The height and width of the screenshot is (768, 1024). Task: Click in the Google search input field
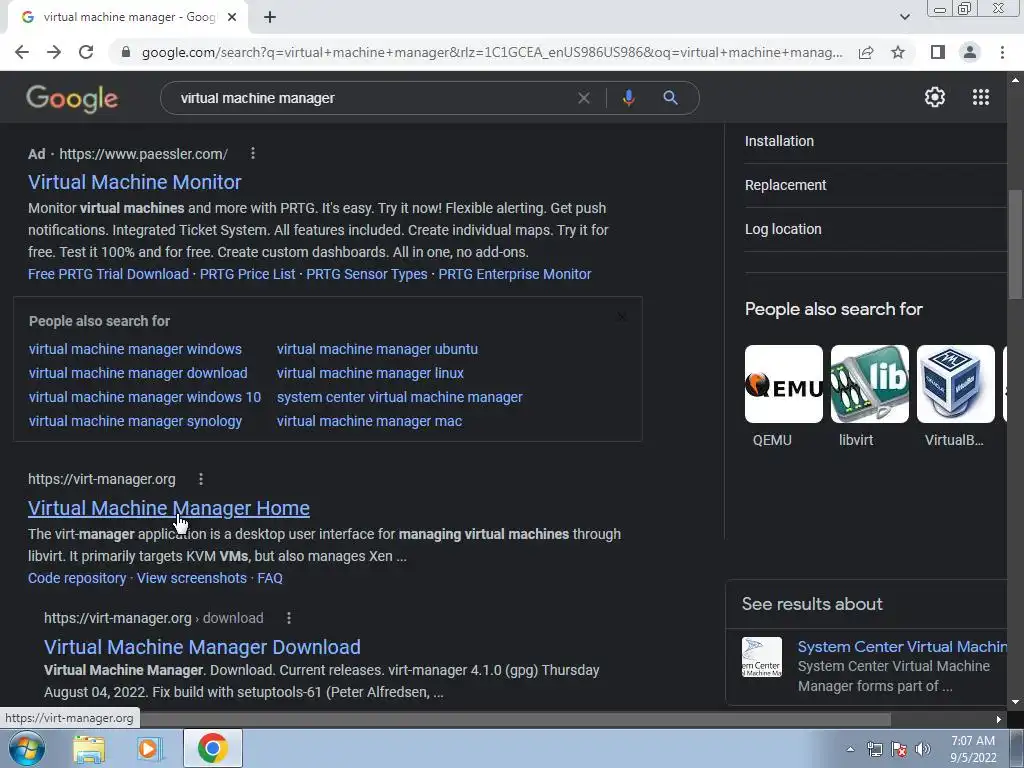pos(372,98)
